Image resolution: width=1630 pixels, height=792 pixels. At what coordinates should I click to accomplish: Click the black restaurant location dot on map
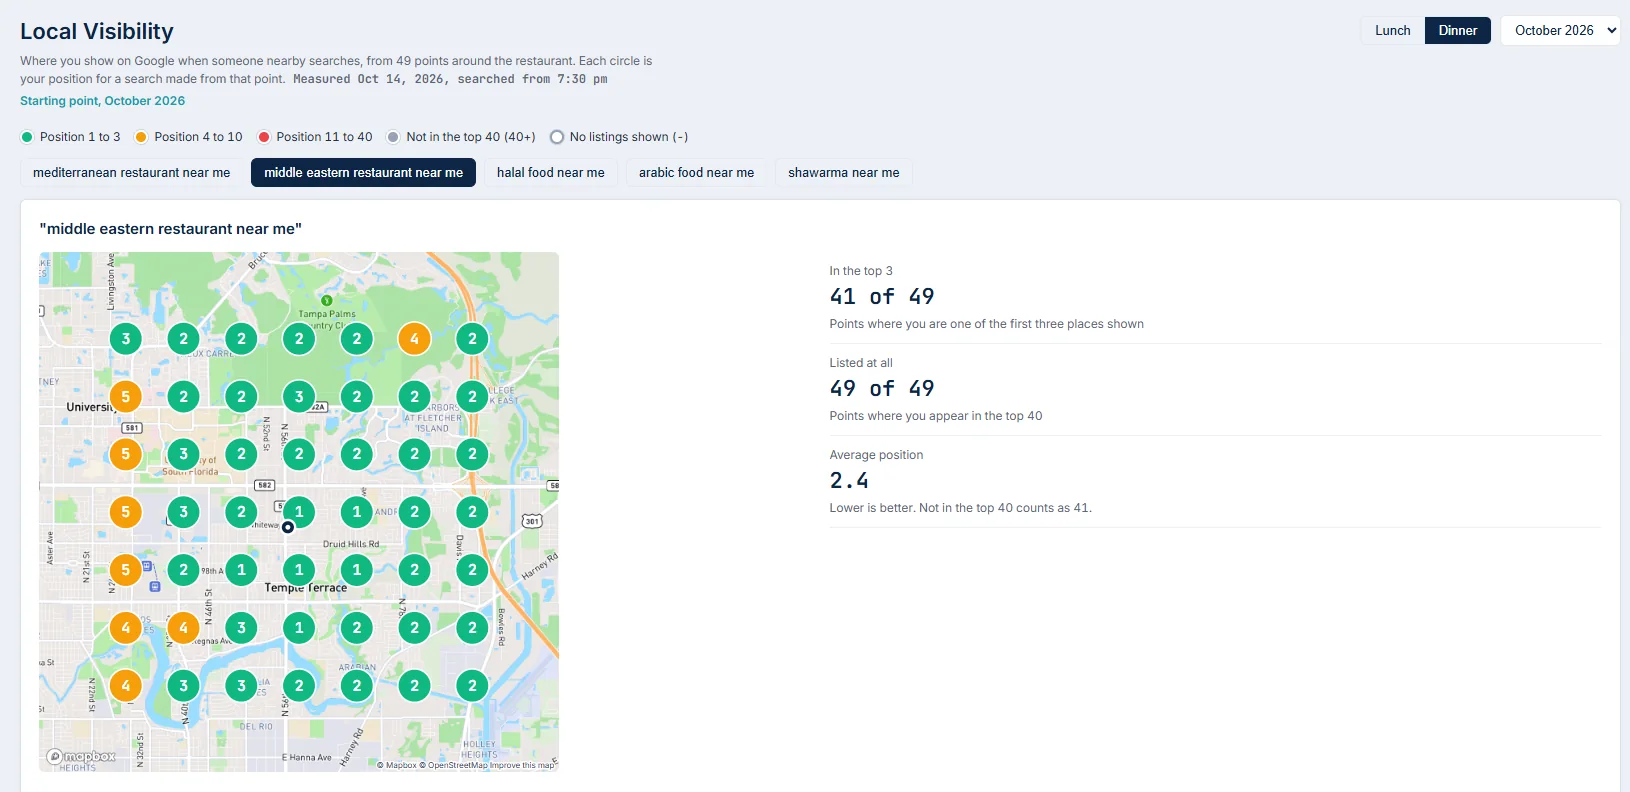288,527
